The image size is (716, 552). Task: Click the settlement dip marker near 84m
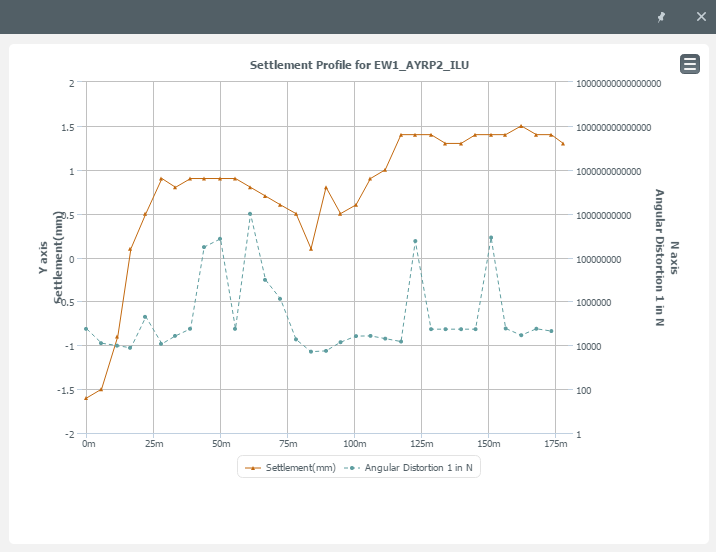point(311,249)
